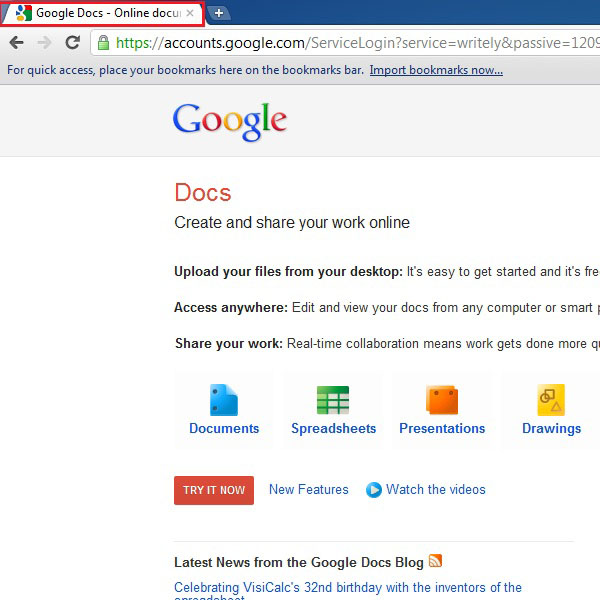This screenshot has width=600, height=600.
Task: Click Import bookmarks now link
Action: [436, 70]
